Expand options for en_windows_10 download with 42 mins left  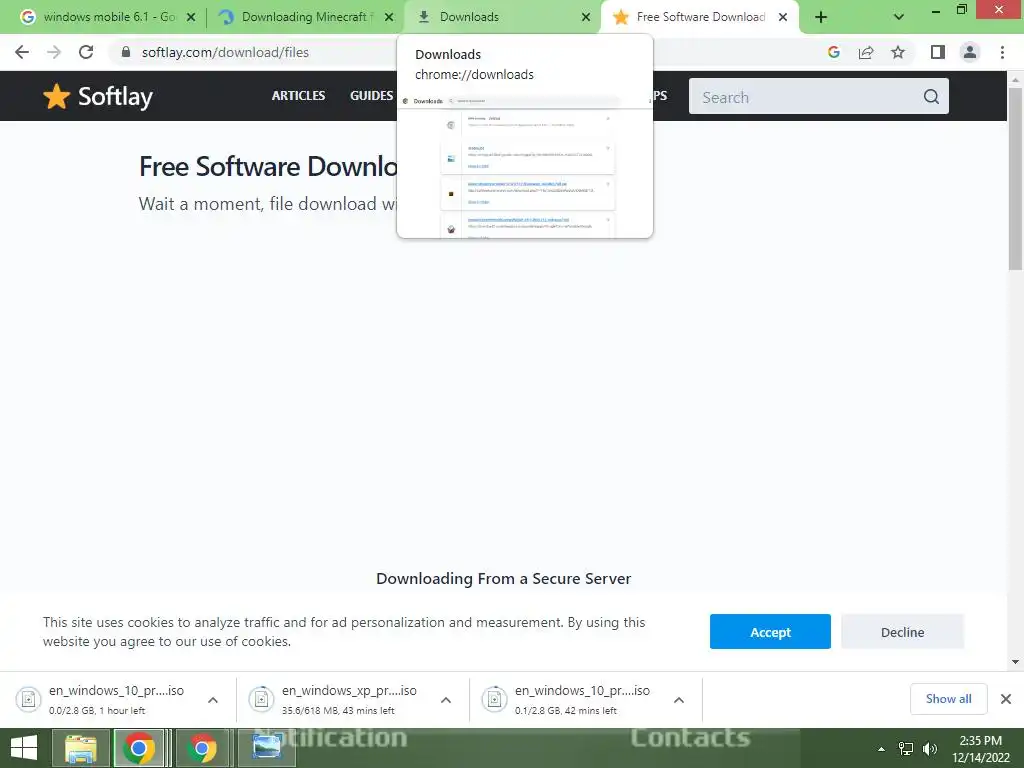click(x=679, y=700)
